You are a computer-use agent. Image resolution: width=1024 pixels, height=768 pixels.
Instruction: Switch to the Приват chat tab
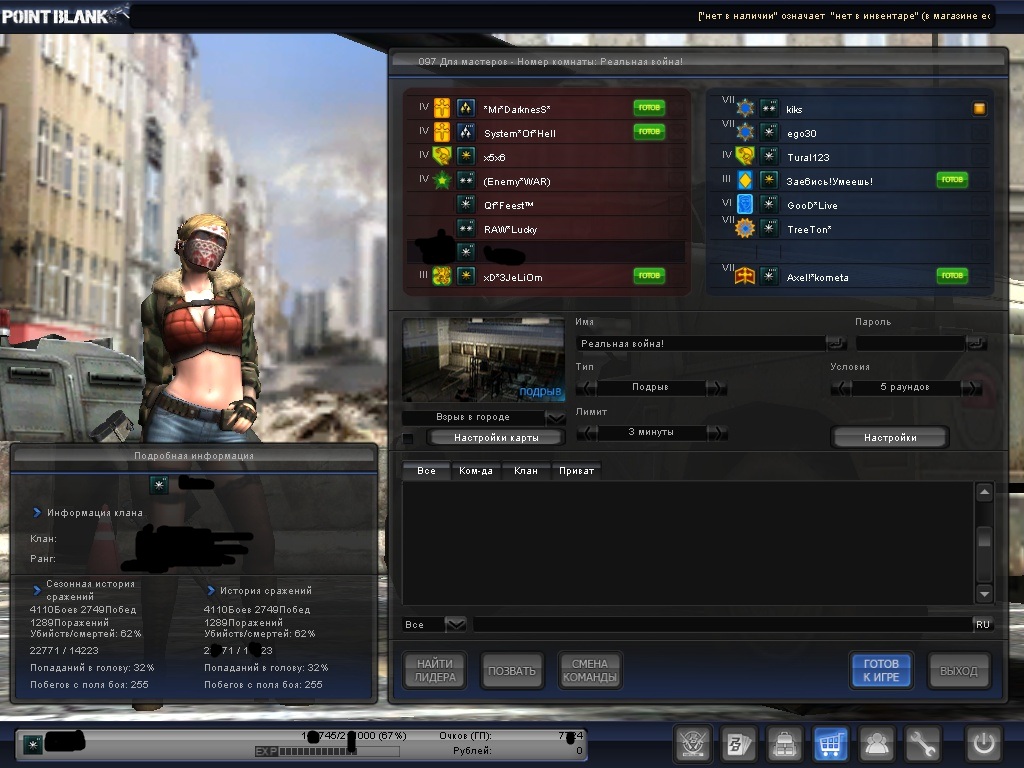[x=576, y=471]
